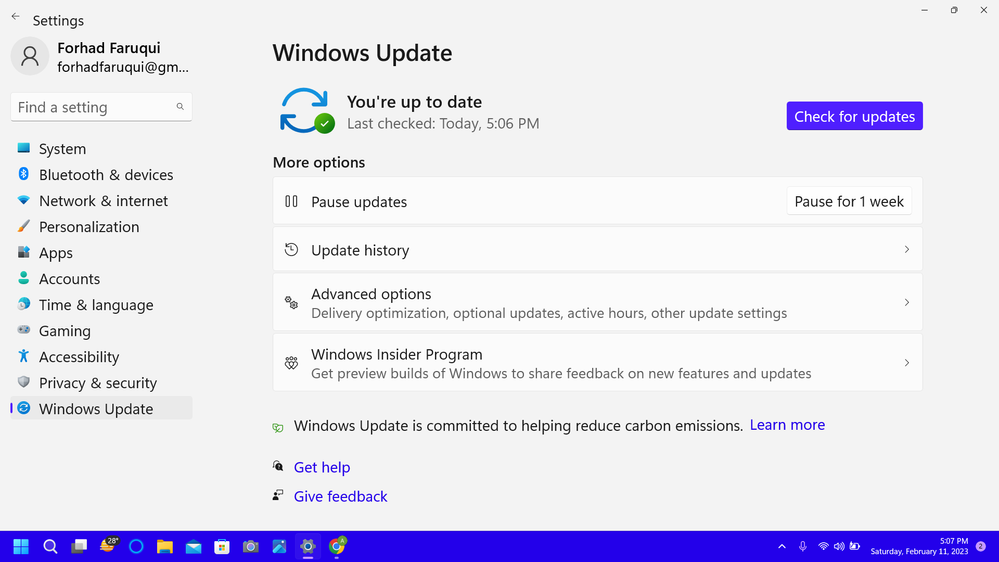Open the clock and date in the taskbar
Image resolution: width=999 pixels, height=562 pixels.
(919, 546)
